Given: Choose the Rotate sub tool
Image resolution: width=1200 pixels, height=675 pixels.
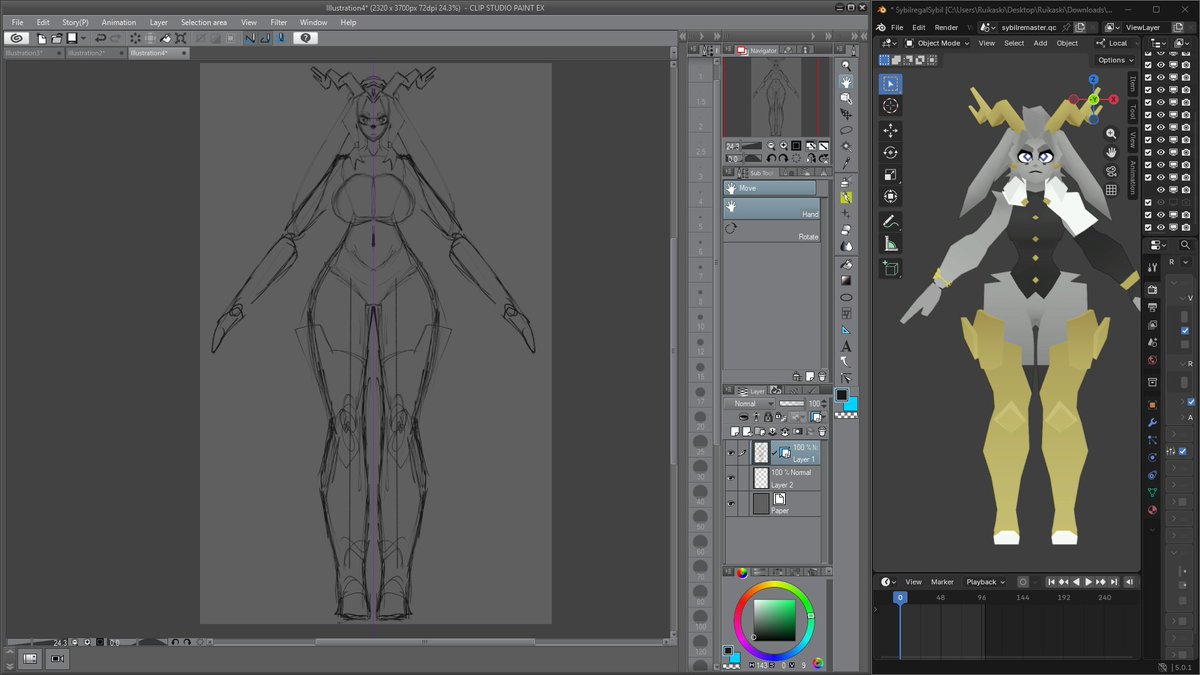Looking at the screenshot, I should click(771, 229).
